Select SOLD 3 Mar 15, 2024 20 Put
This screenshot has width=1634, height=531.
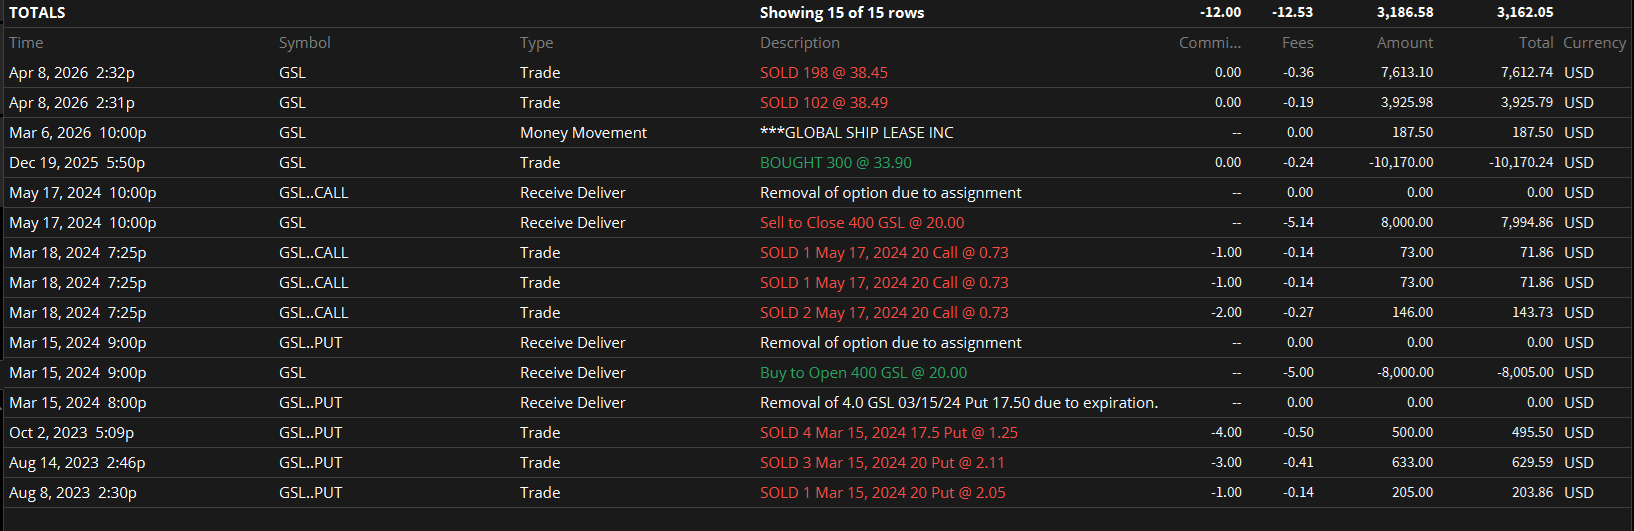tap(882, 463)
